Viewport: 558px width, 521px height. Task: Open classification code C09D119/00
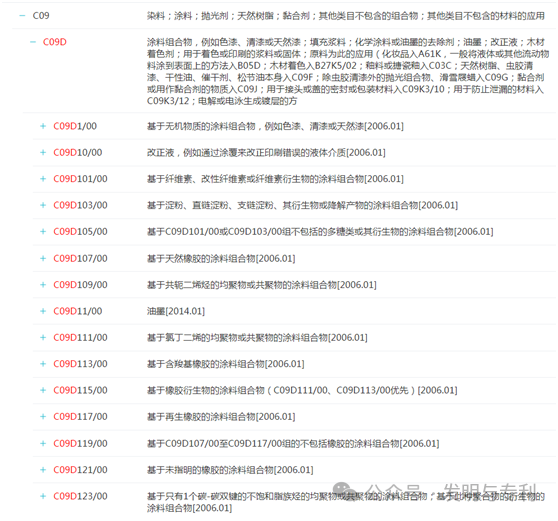point(80,443)
